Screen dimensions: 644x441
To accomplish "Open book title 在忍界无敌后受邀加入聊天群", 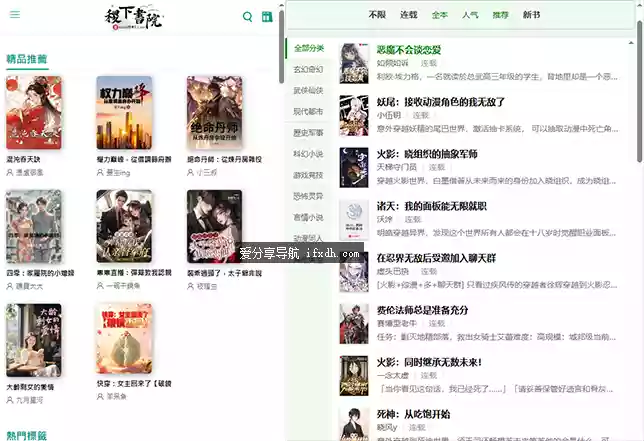I will tap(436, 258).
